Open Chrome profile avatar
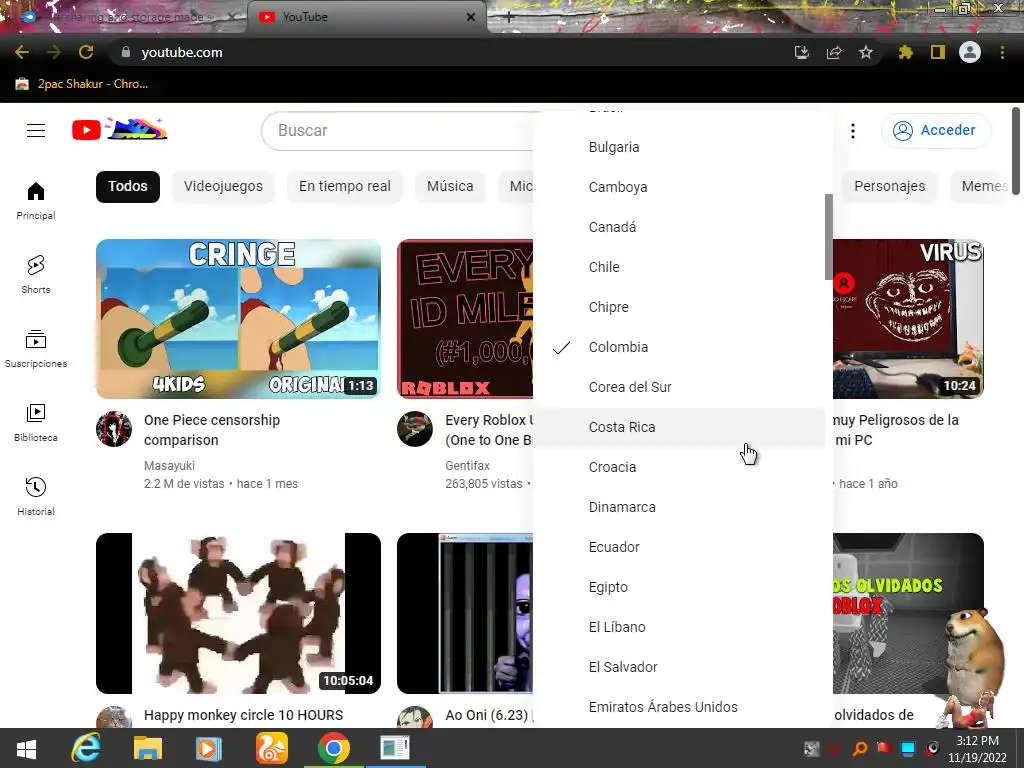The image size is (1024, 768). 970,52
